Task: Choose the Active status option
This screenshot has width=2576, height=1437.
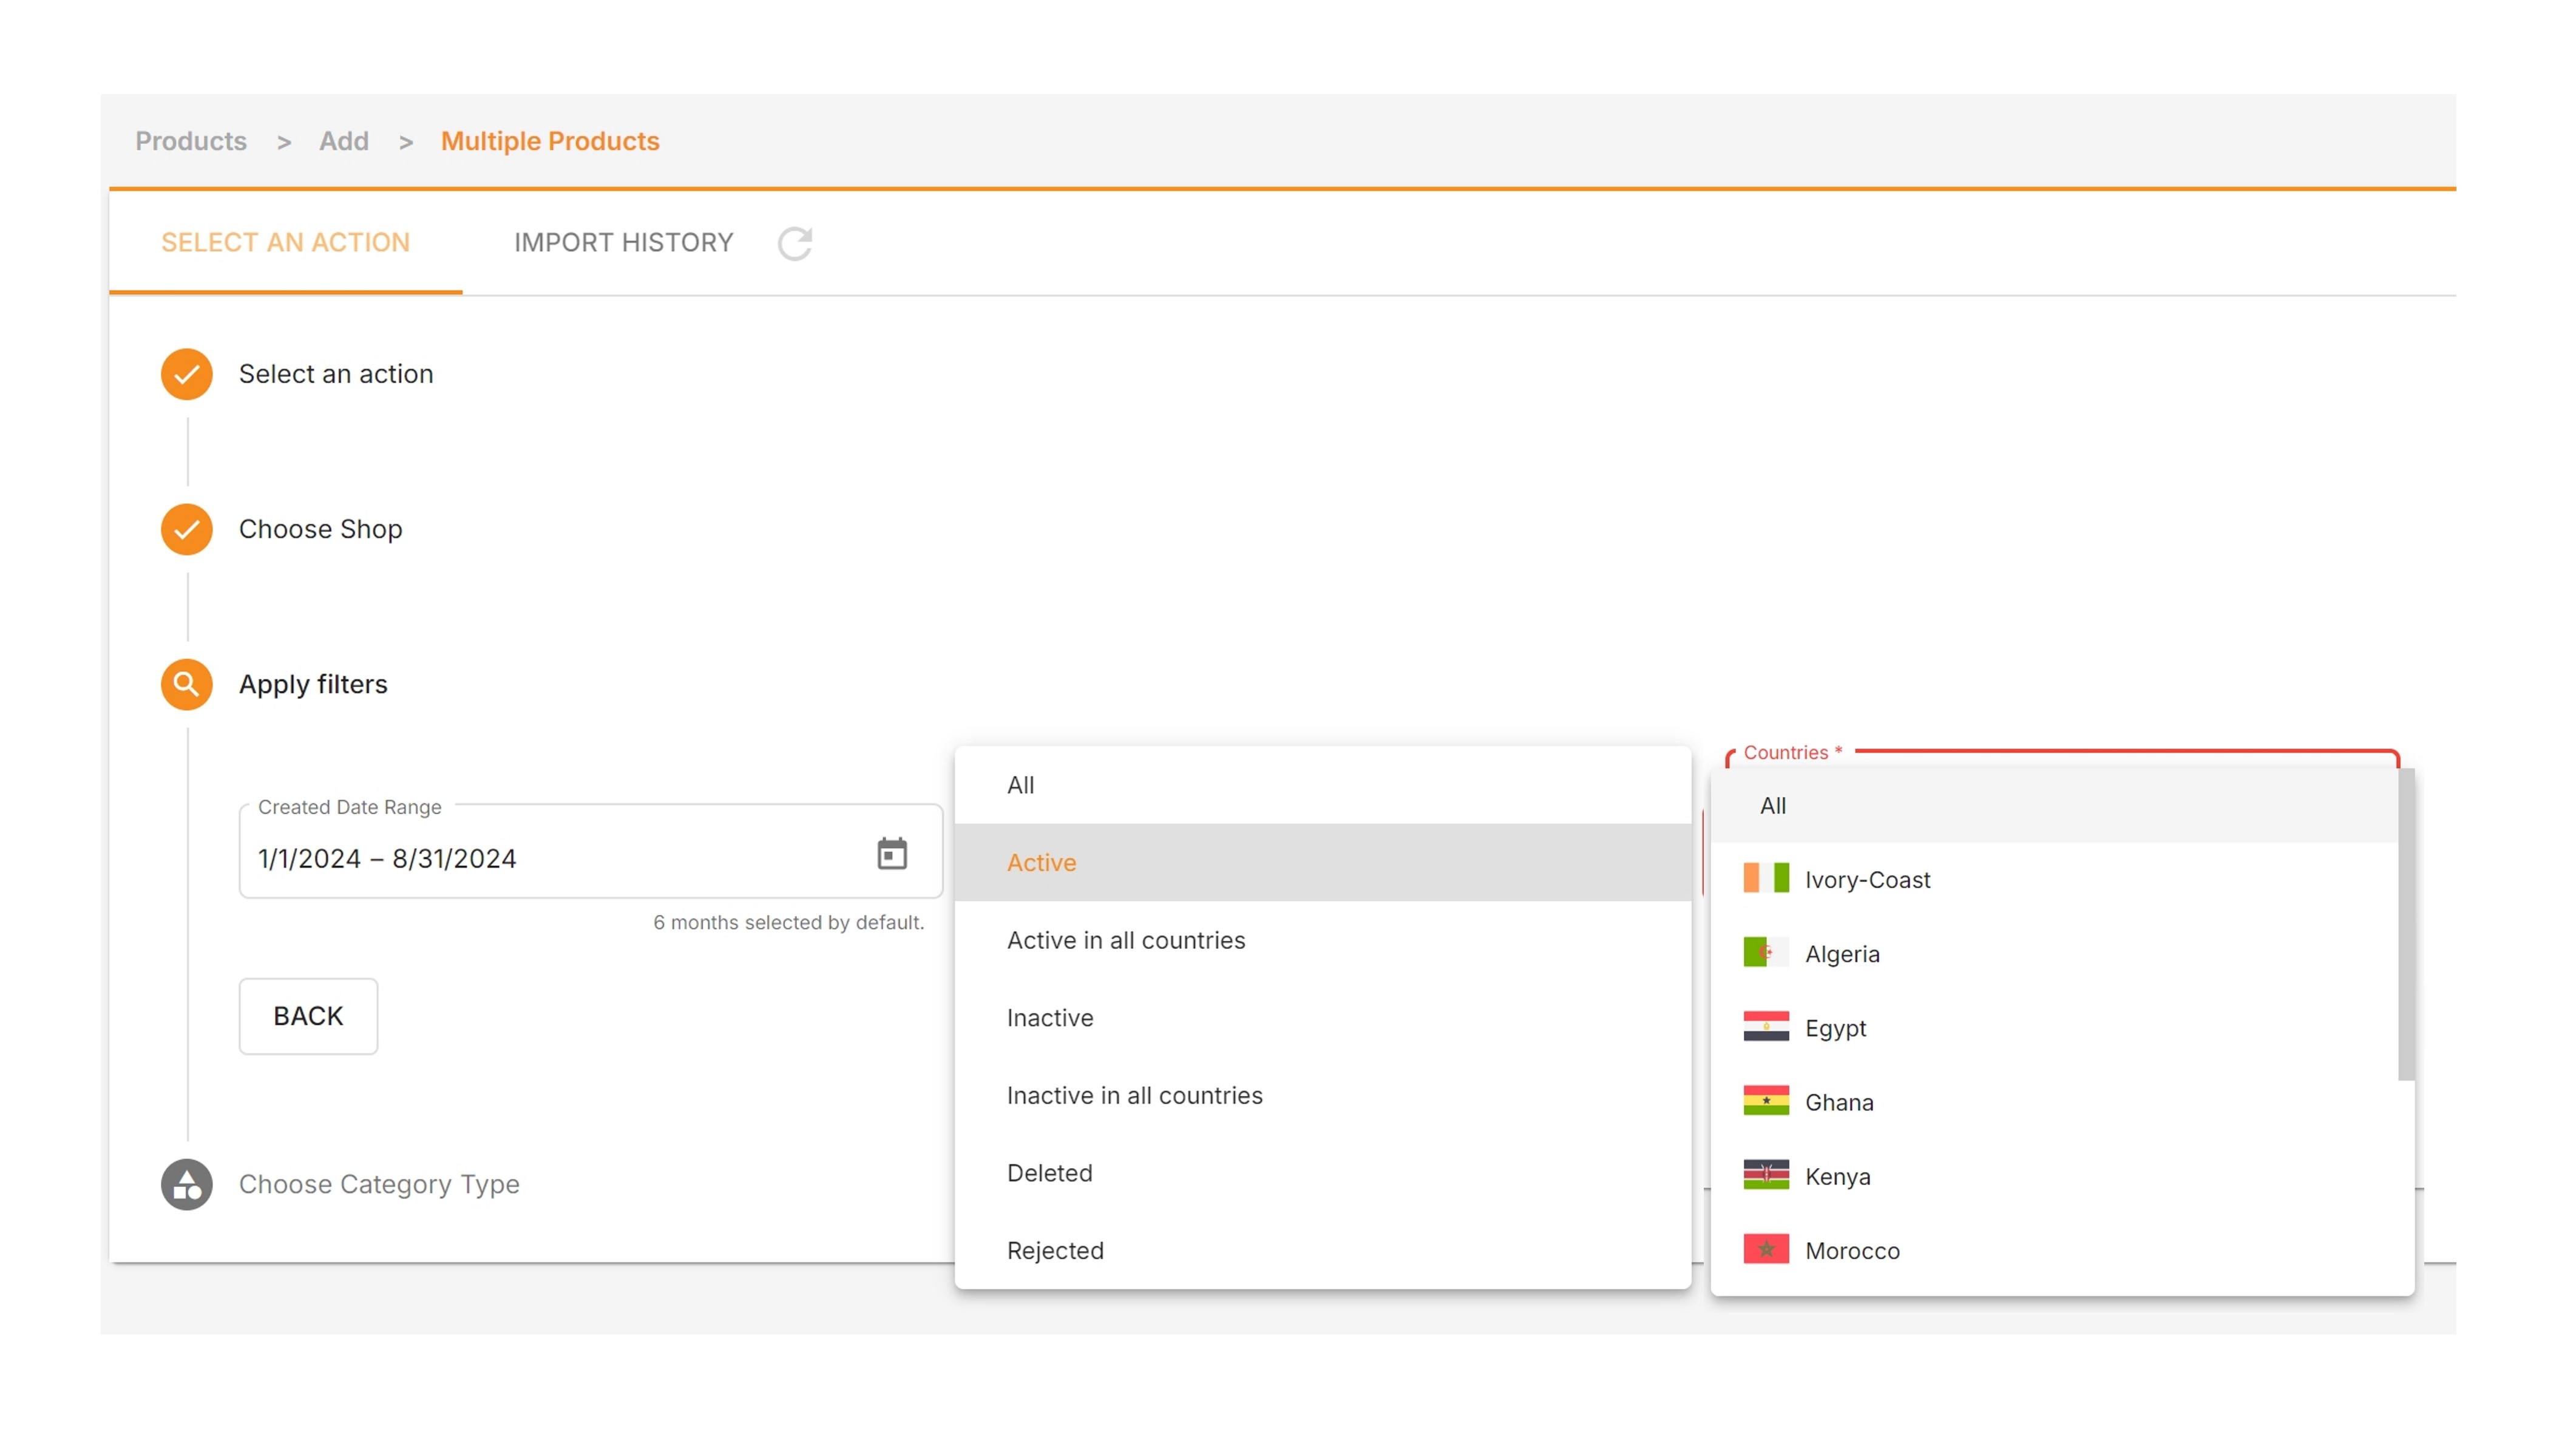Action: click(x=1323, y=862)
